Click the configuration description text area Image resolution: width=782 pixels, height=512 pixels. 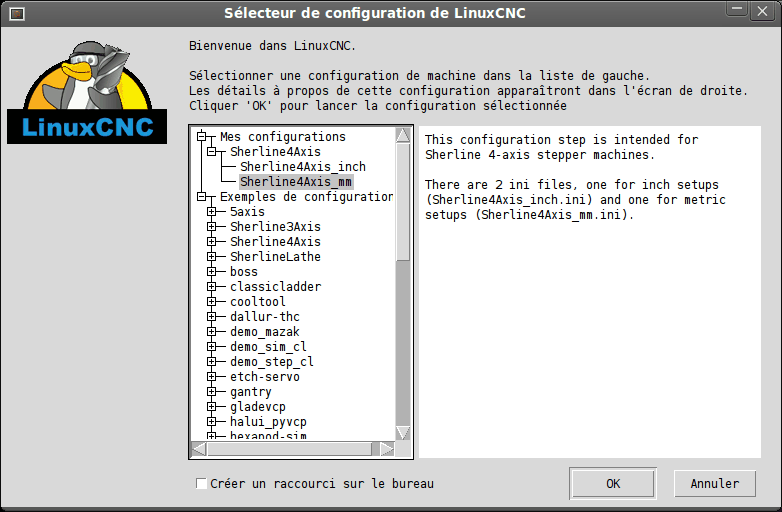pos(590,292)
